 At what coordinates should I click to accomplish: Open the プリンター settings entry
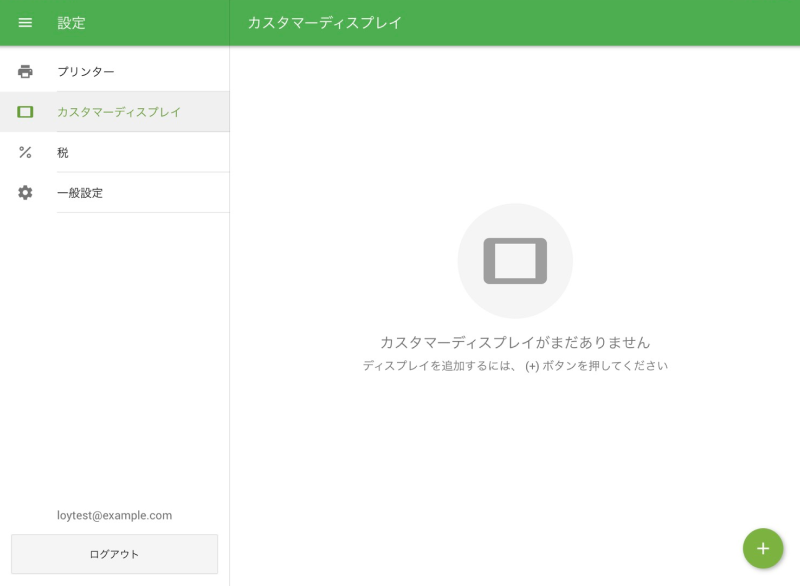pos(85,71)
